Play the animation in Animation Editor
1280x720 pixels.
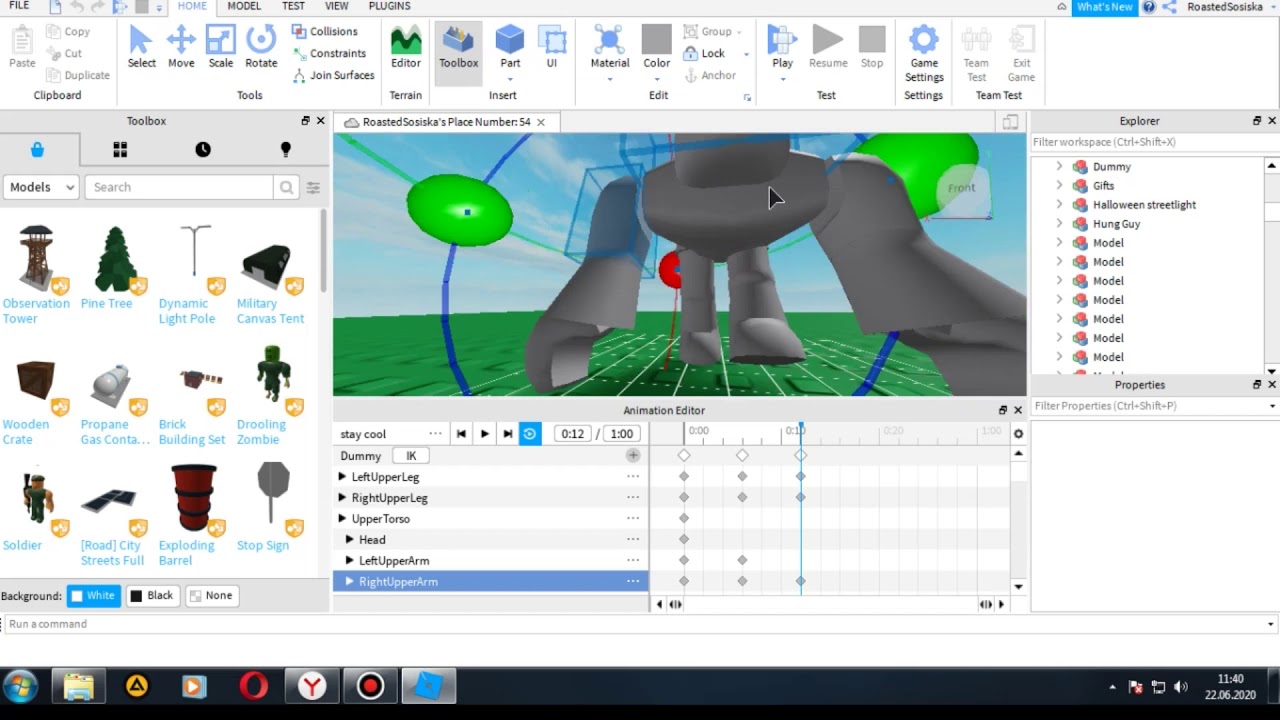(x=484, y=434)
